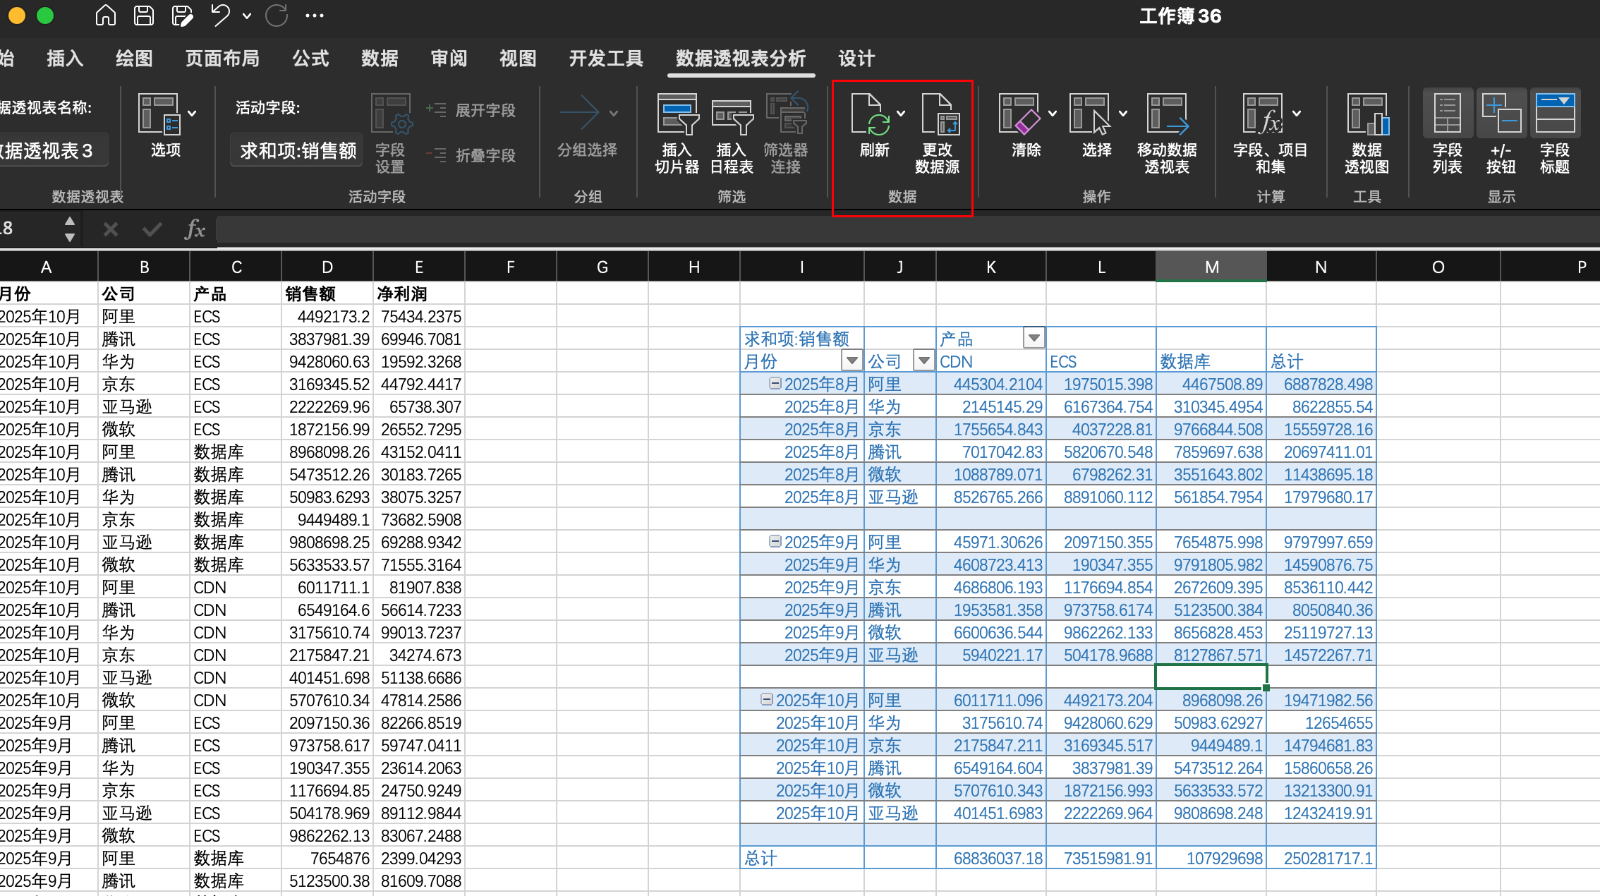
Task: Switch to the 视图 tab
Action: point(518,58)
